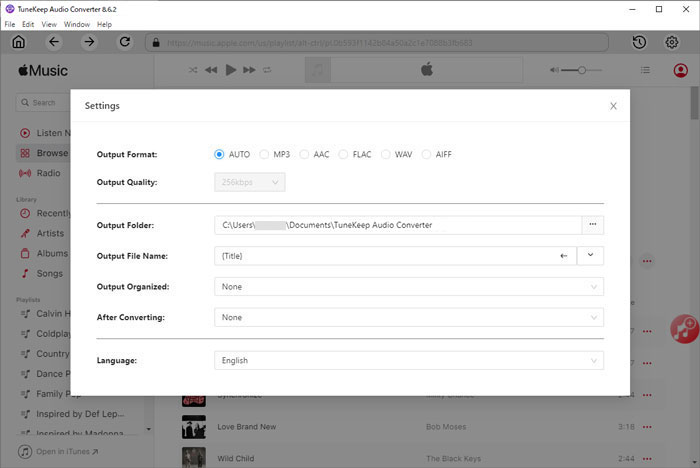The width and height of the screenshot is (700, 468).
Task: Open the Window menu
Action: (x=77, y=25)
